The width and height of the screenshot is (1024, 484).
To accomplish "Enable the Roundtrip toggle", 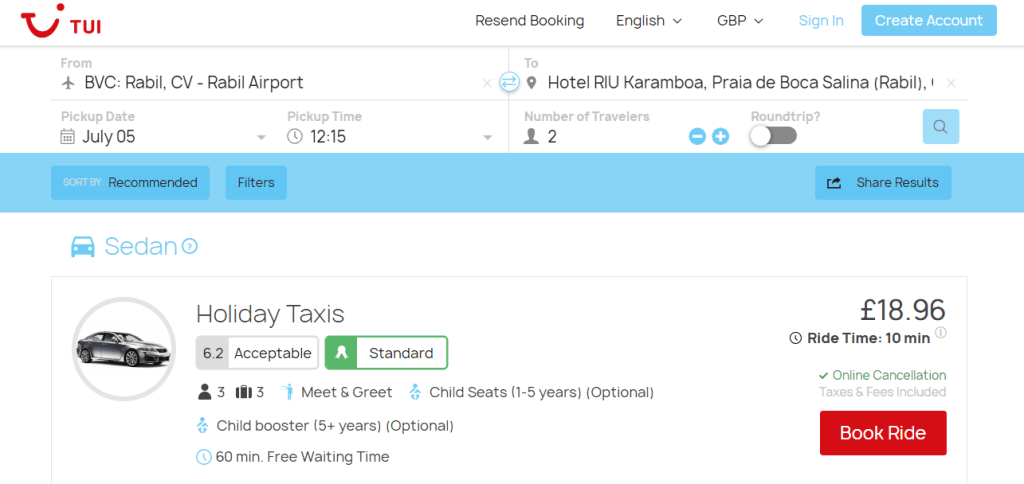I will 773,136.
